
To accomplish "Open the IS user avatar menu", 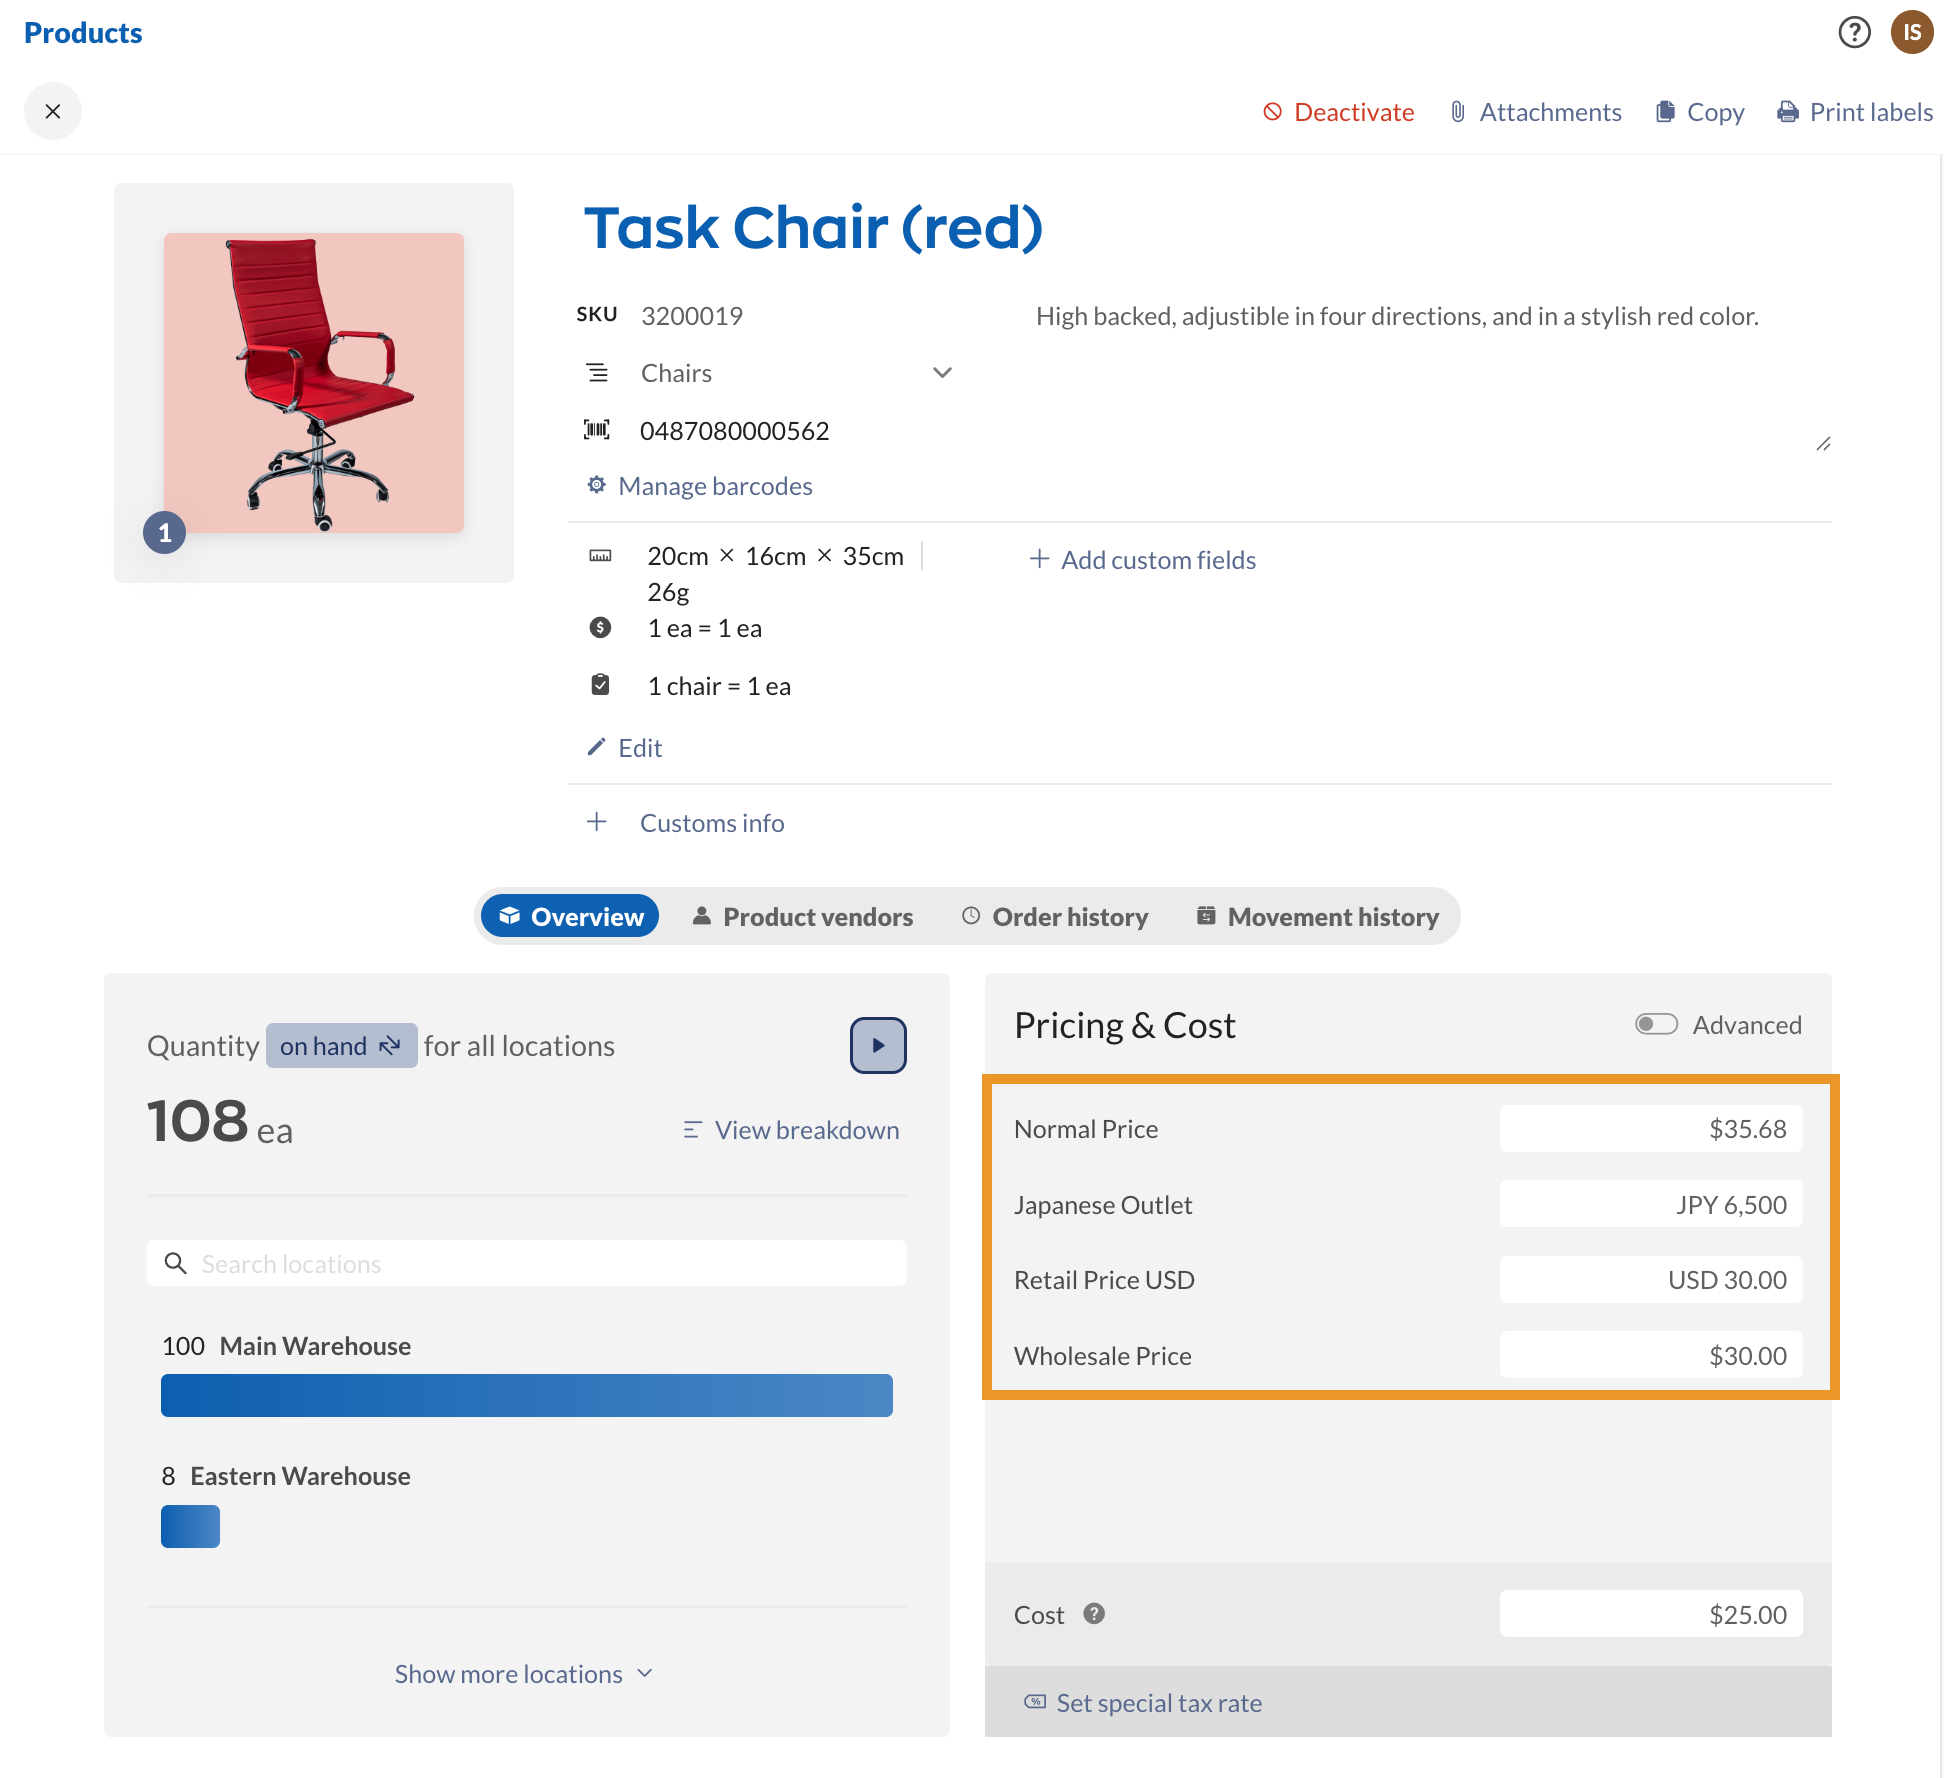I will (x=1911, y=33).
